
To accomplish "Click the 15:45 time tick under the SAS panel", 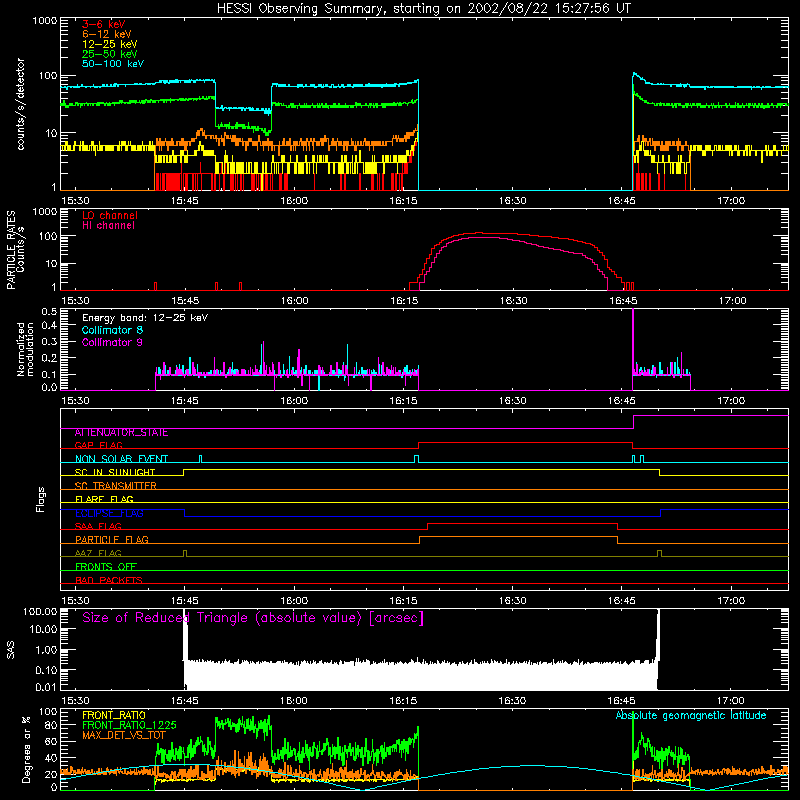I will (185, 701).
